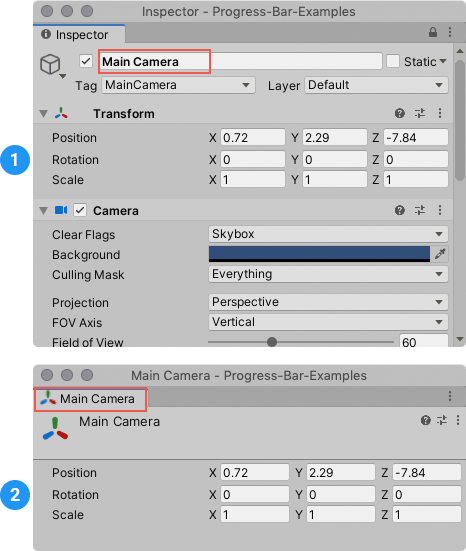Open the Main Camera window help icon
This screenshot has height=551, width=466.
click(x=426, y=420)
